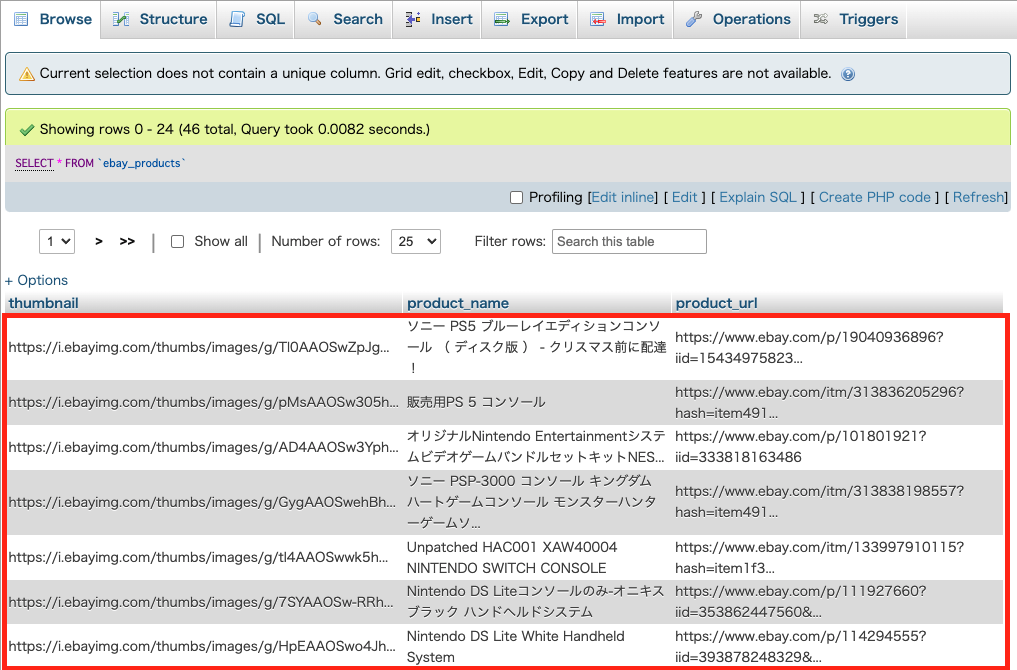Screen dimensions: 1017x670
Task: Select the 'ソニー PSP-3000 コンソール' product name cell
Action: pyautogui.click(x=537, y=502)
